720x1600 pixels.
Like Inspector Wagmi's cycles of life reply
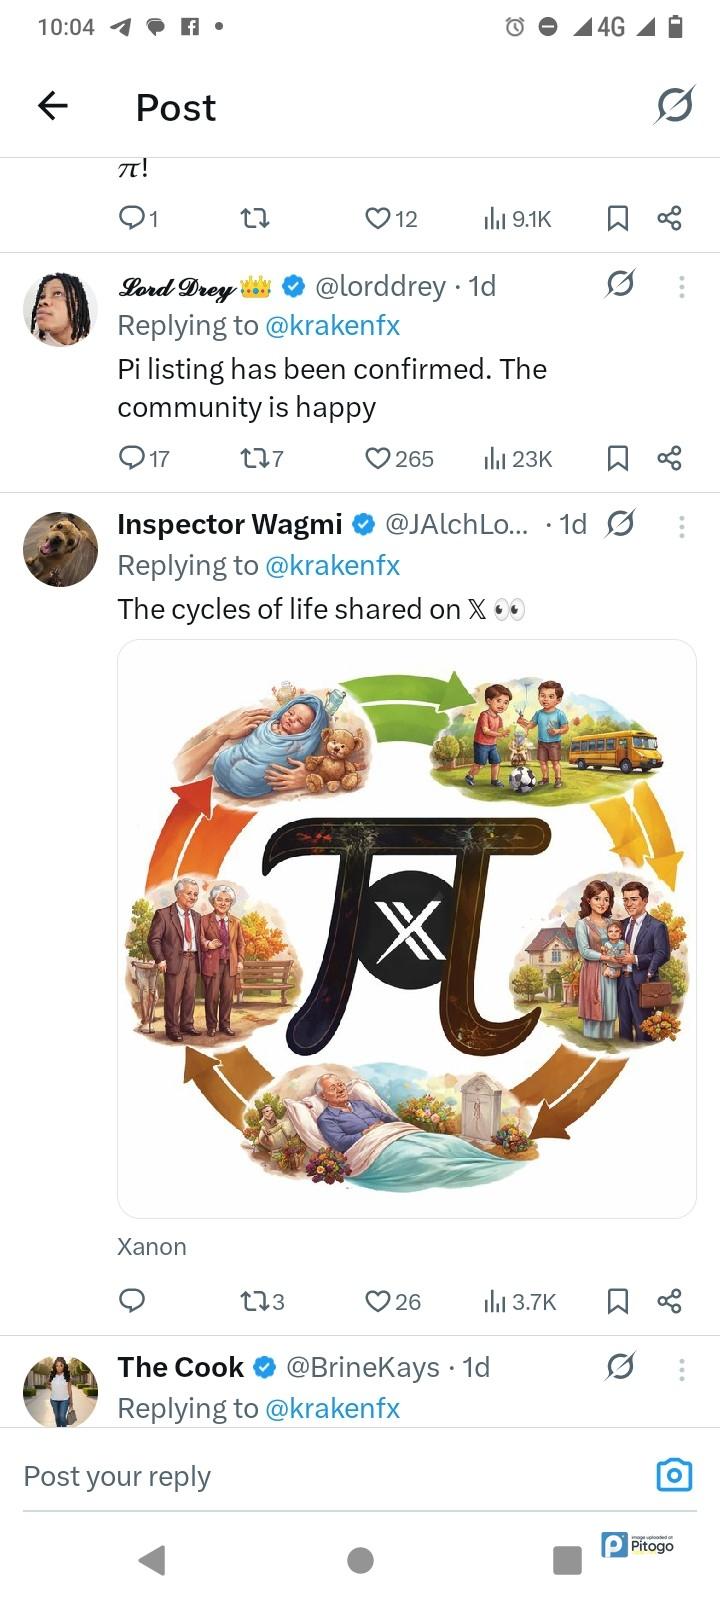tap(378, 1301)
